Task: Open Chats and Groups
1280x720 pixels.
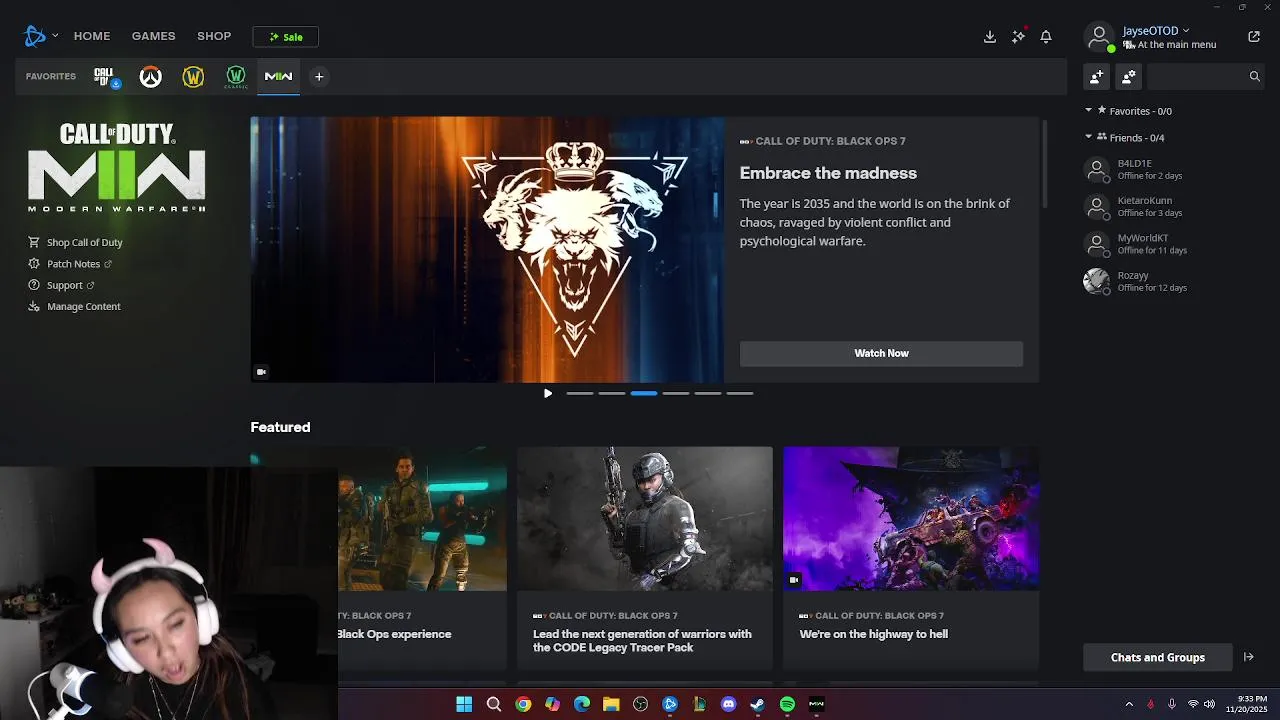Action: [x=1158, y=657]
